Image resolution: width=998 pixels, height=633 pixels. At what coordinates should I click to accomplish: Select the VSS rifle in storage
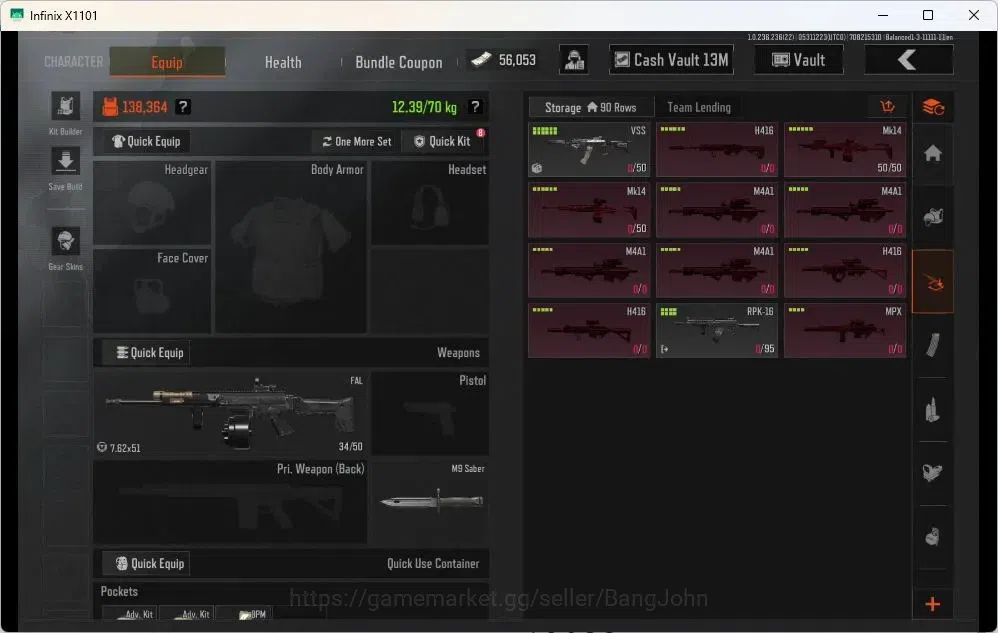pyautogui.click(x=589, y=150)
